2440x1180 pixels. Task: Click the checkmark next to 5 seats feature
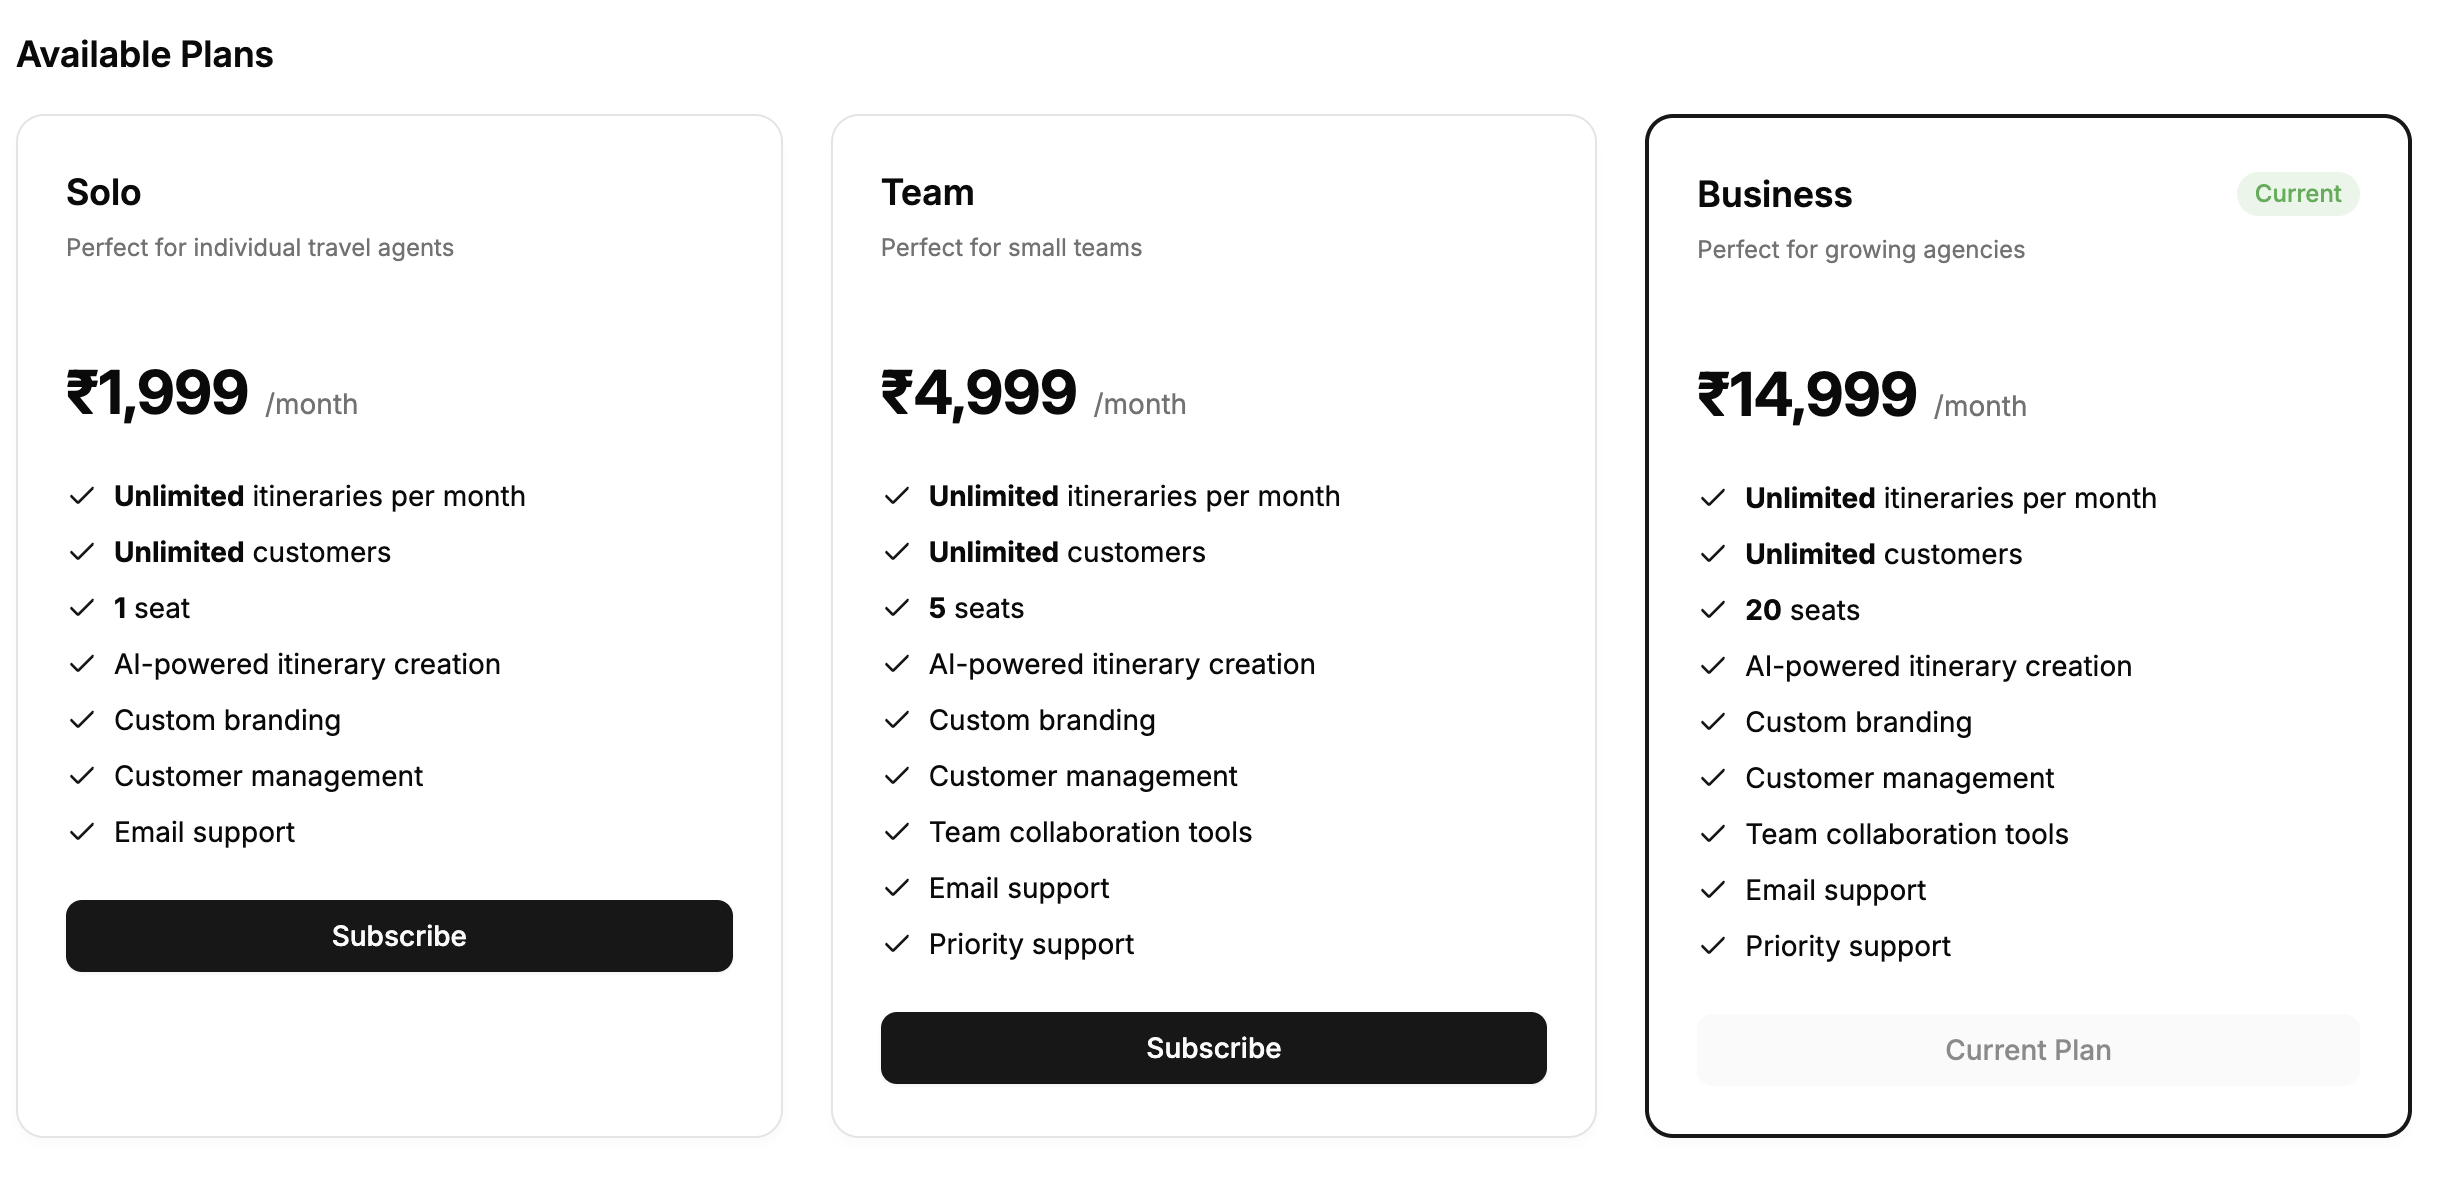897,607
